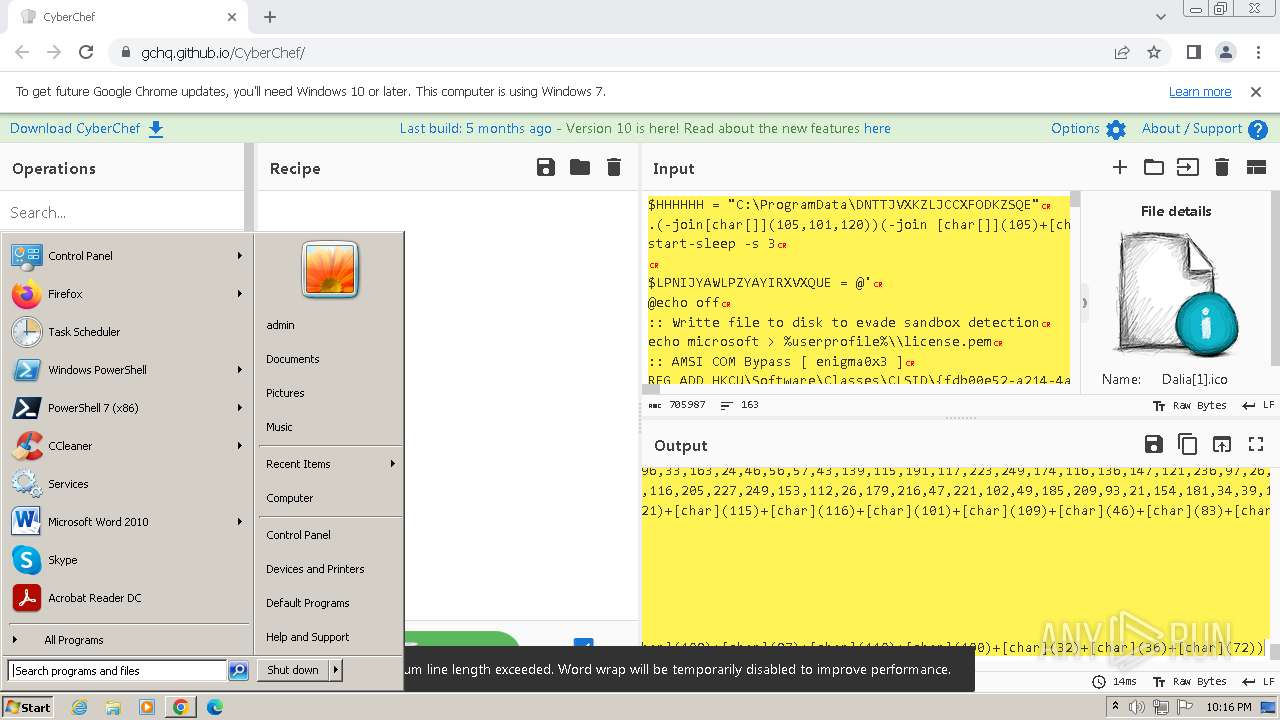
Task: Reload the CyberChef page
Action: 86,52
